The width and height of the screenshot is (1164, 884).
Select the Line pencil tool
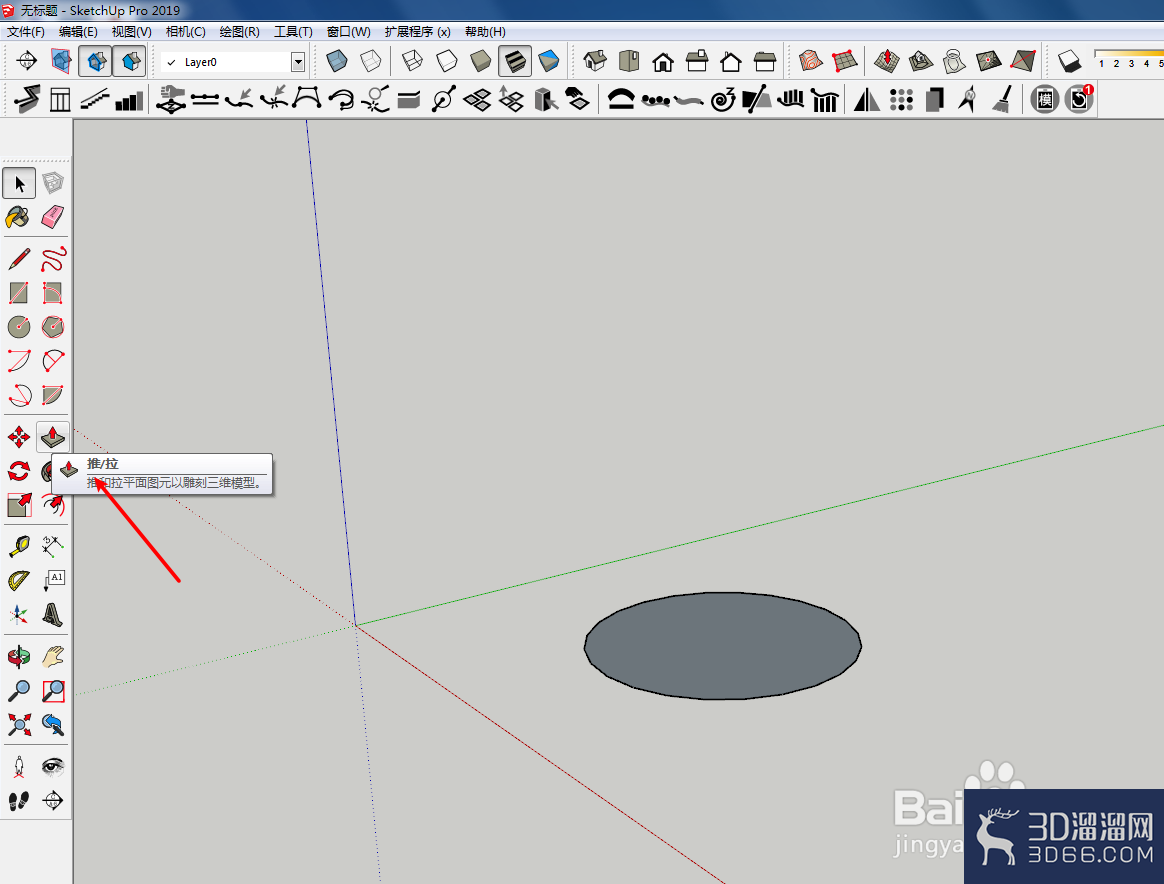19,260
